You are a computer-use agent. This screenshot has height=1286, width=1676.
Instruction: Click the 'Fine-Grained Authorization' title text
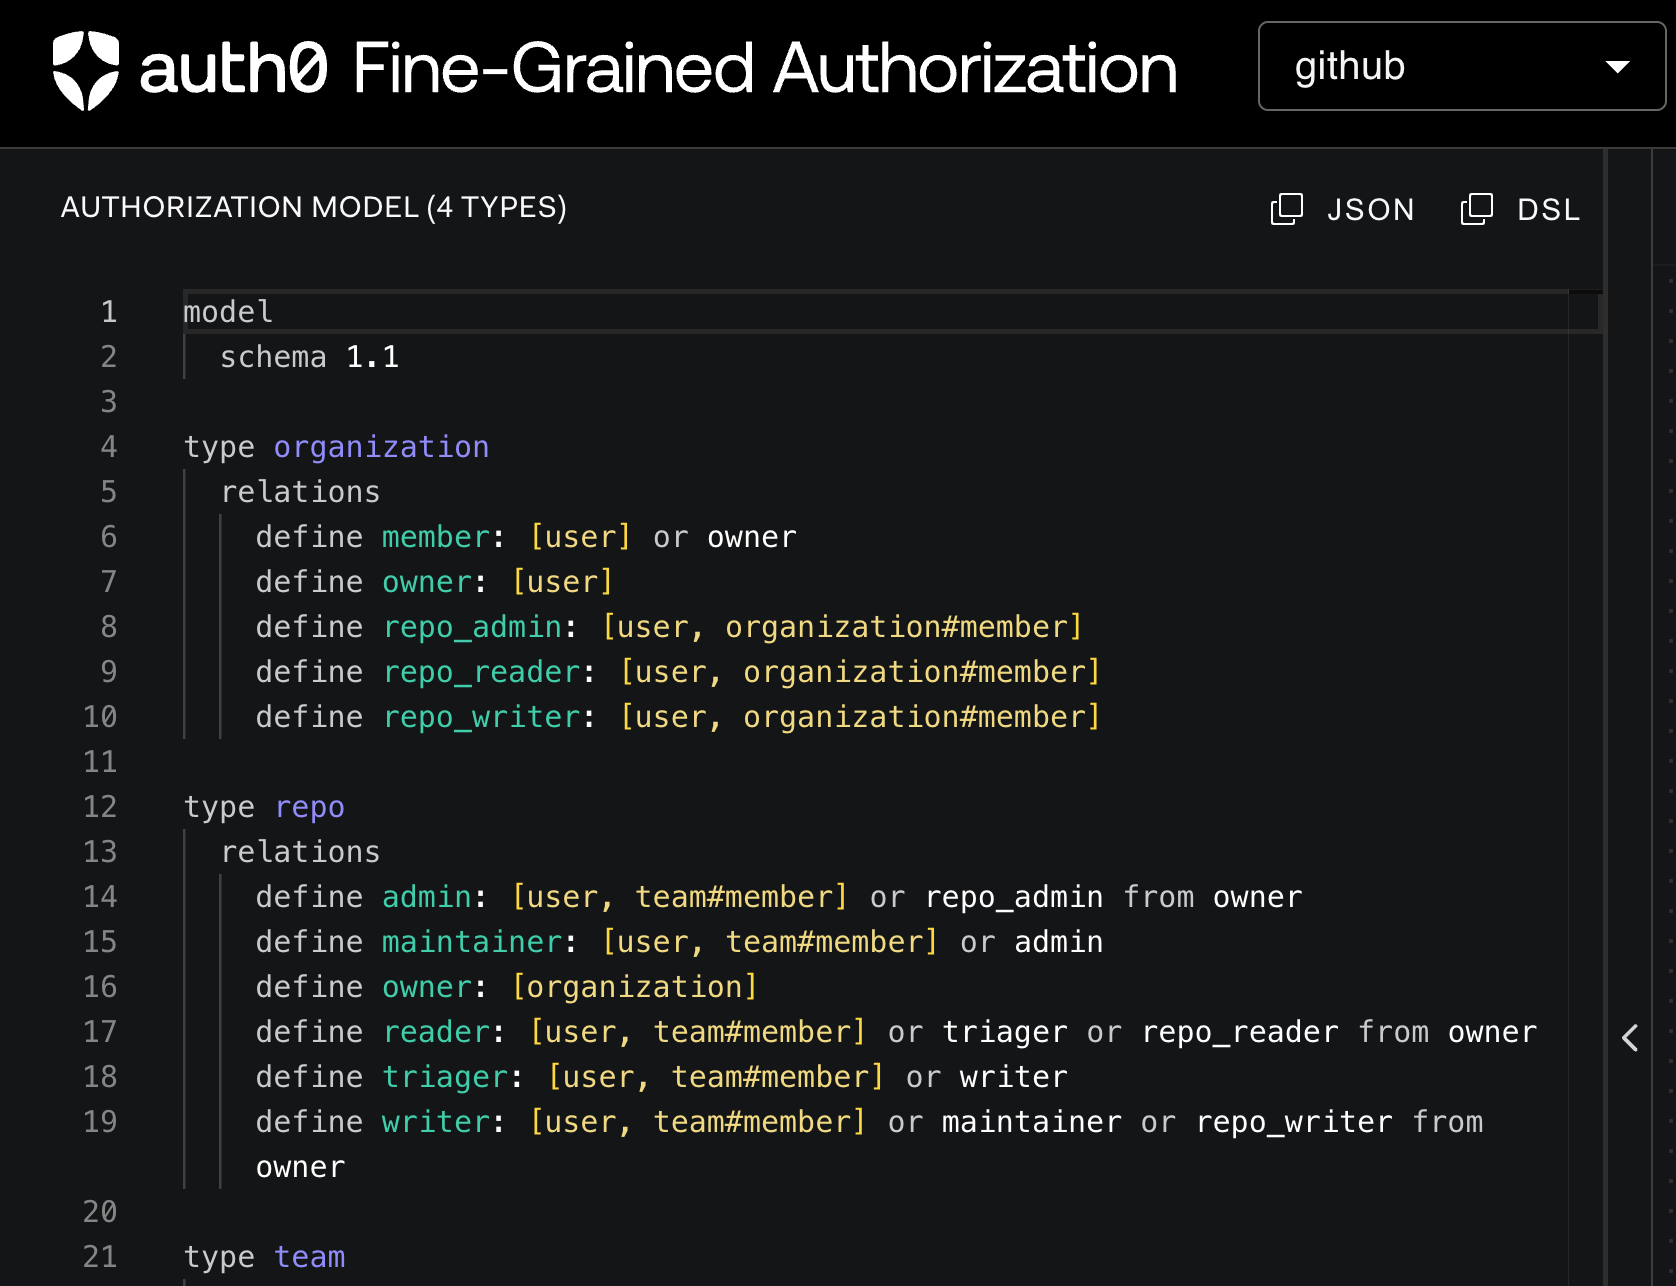pyautogui.click(x=765, y=69)
